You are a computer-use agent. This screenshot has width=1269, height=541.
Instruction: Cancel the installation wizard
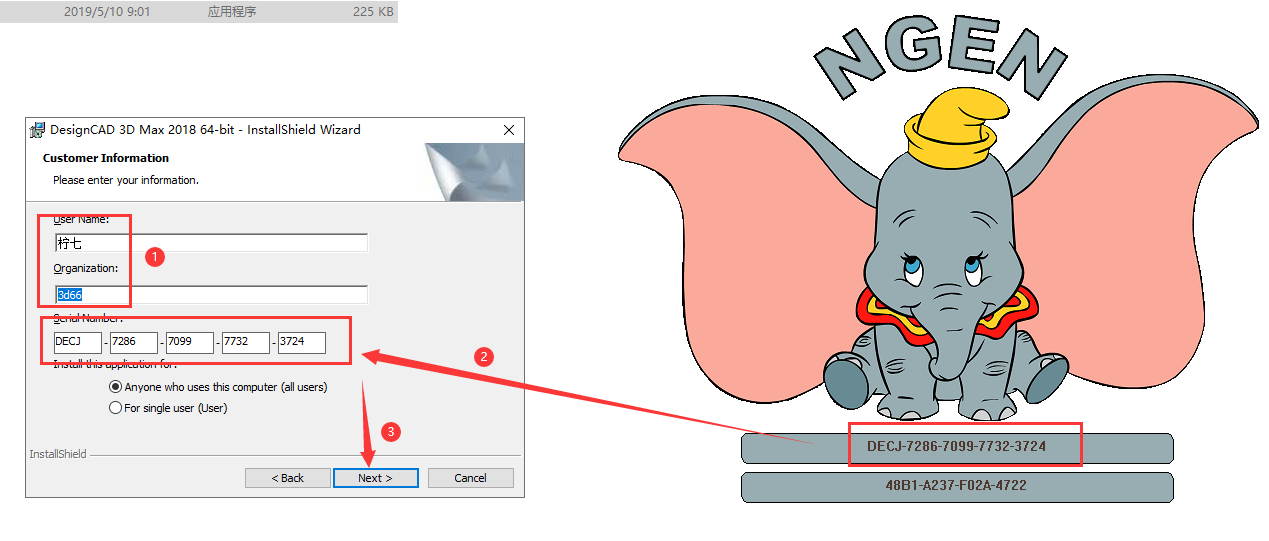[470, 478]
